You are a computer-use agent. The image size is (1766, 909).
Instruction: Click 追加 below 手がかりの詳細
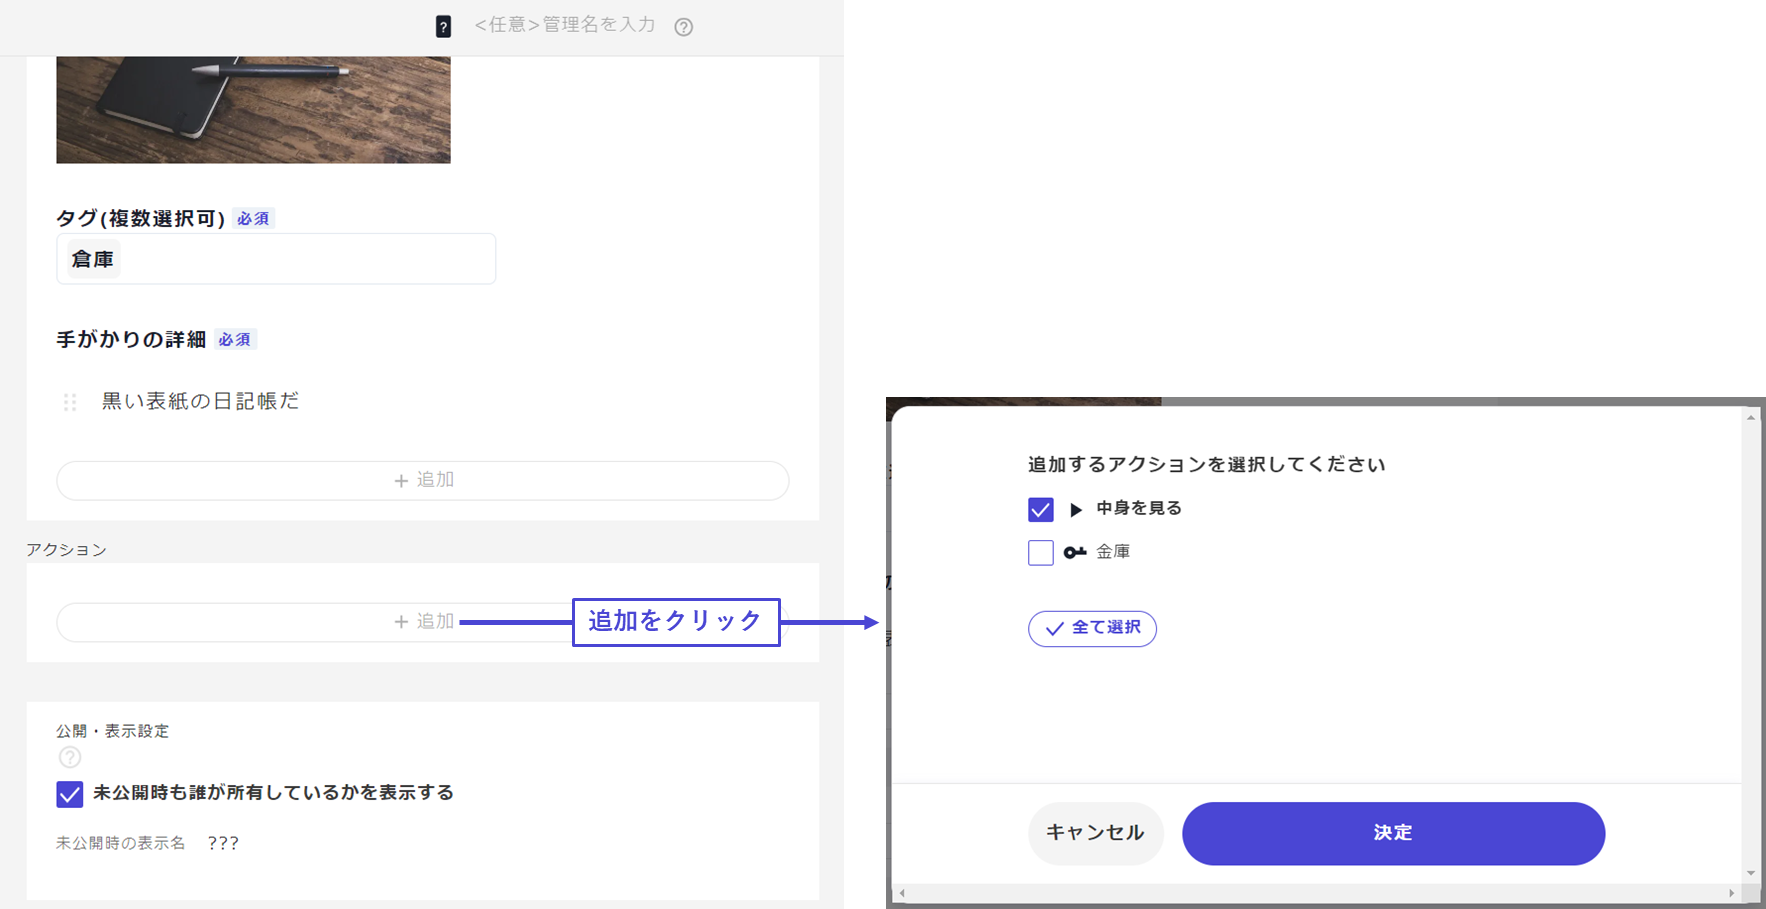point(423,480)
